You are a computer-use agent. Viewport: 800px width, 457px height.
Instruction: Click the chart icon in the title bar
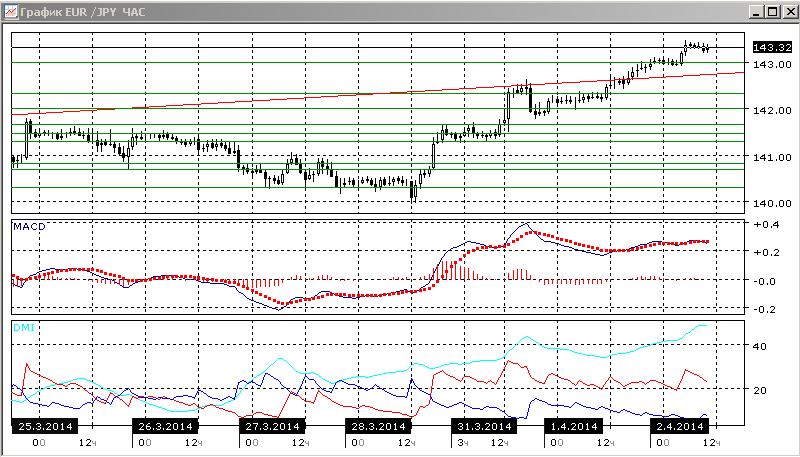(x=11, y=11)
